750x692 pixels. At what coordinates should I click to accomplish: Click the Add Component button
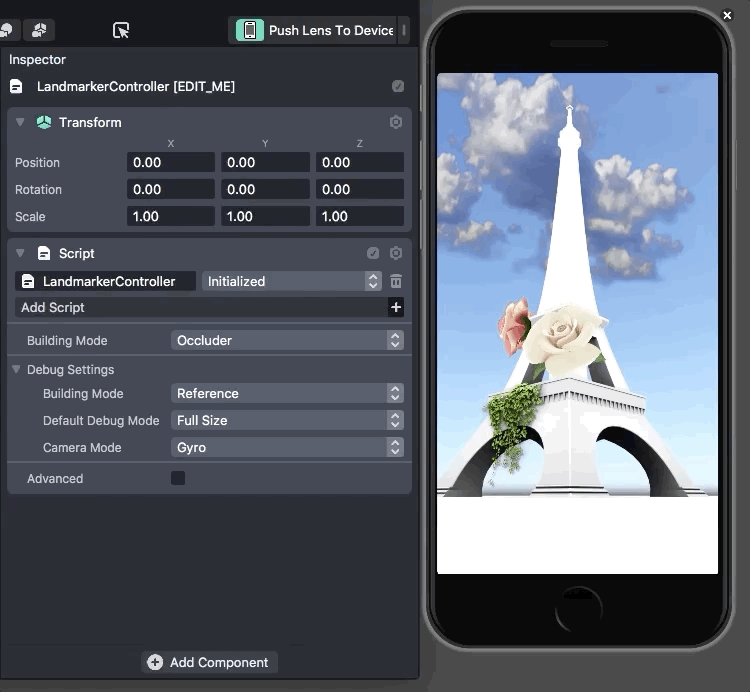[x=209, y=662]
